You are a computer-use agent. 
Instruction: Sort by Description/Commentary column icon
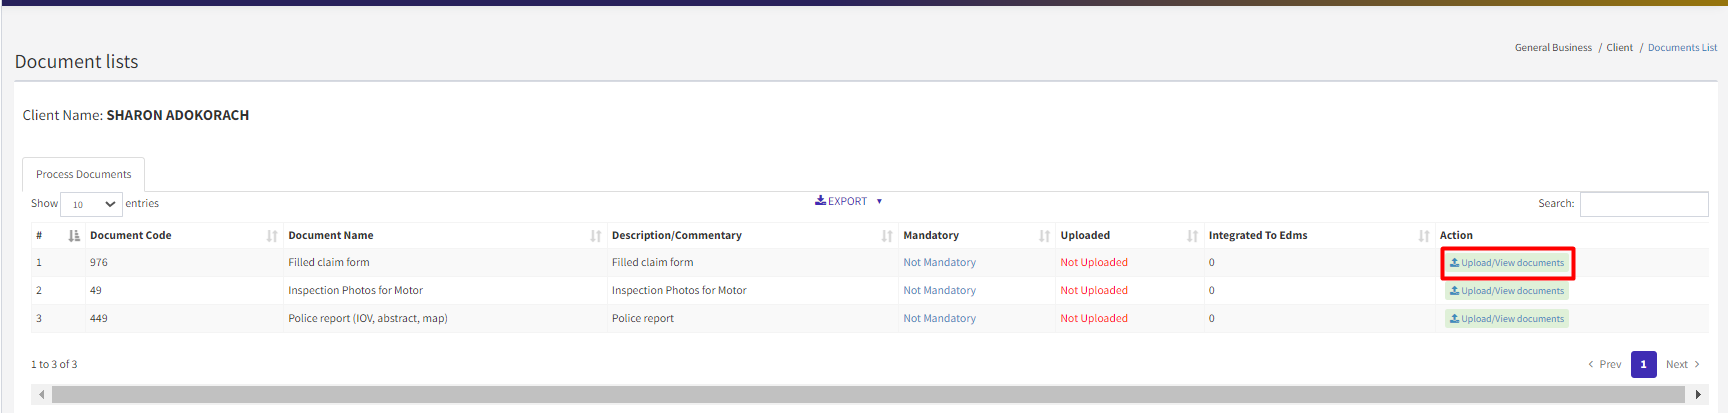887,236
